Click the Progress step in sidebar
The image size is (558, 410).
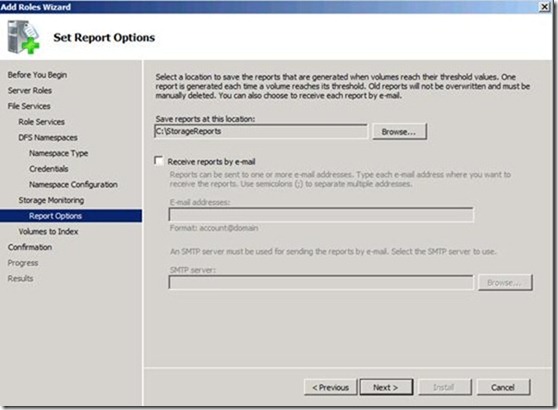[23, 263]
